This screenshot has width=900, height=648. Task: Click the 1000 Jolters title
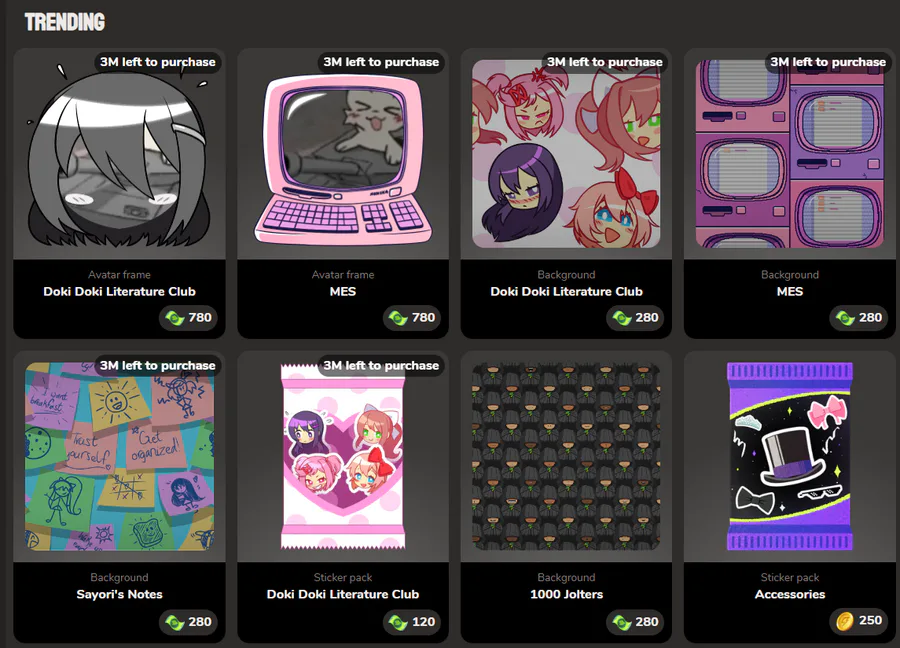[x=567, y=594]
